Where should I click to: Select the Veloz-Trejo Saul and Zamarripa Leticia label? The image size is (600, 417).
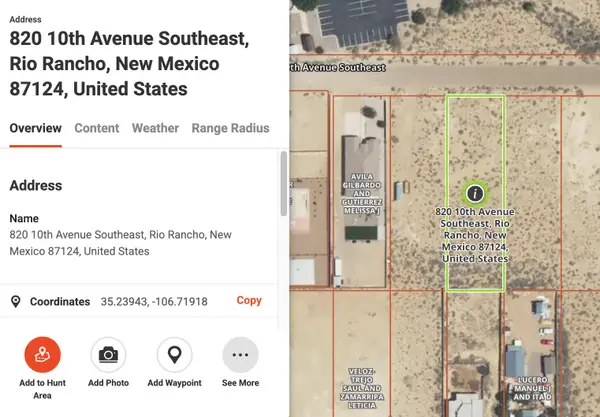click(362, 388)
